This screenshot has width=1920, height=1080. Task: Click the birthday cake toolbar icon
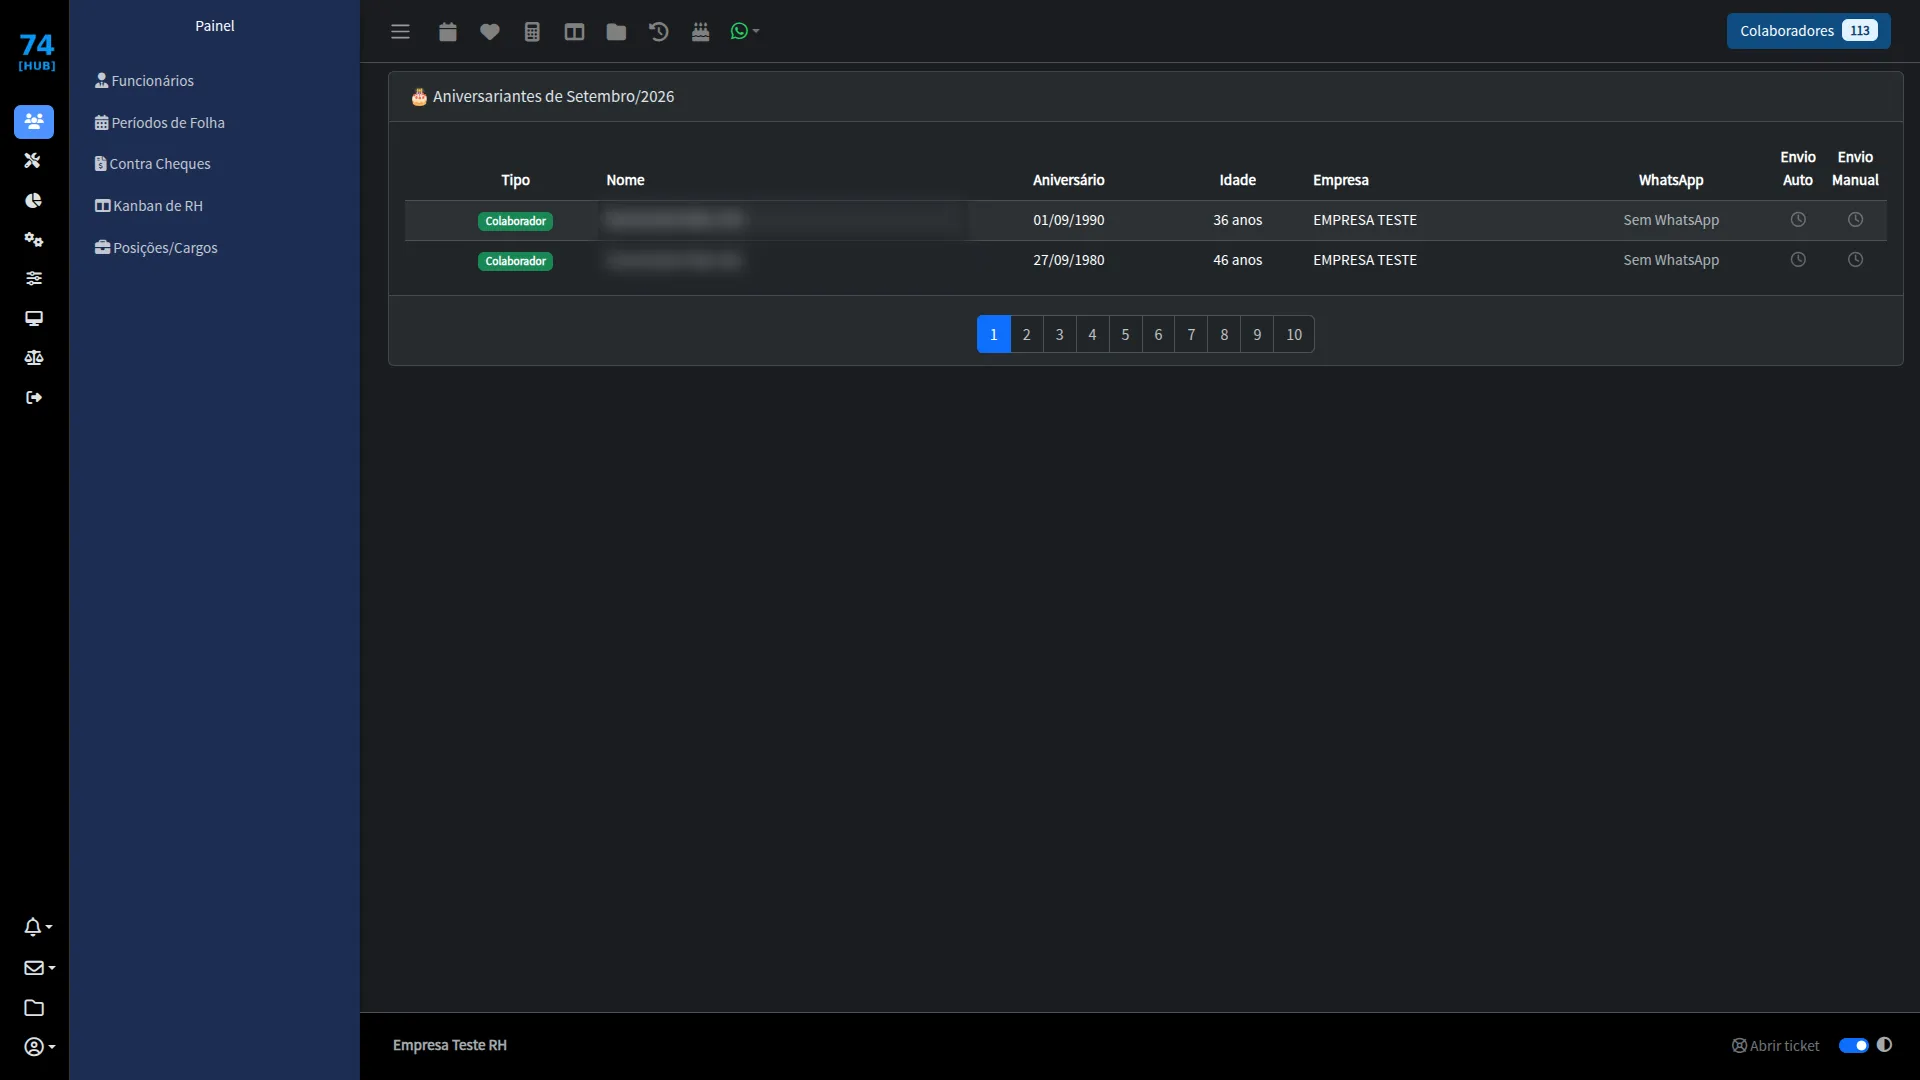pyautogui.click(x=701, y=32)
